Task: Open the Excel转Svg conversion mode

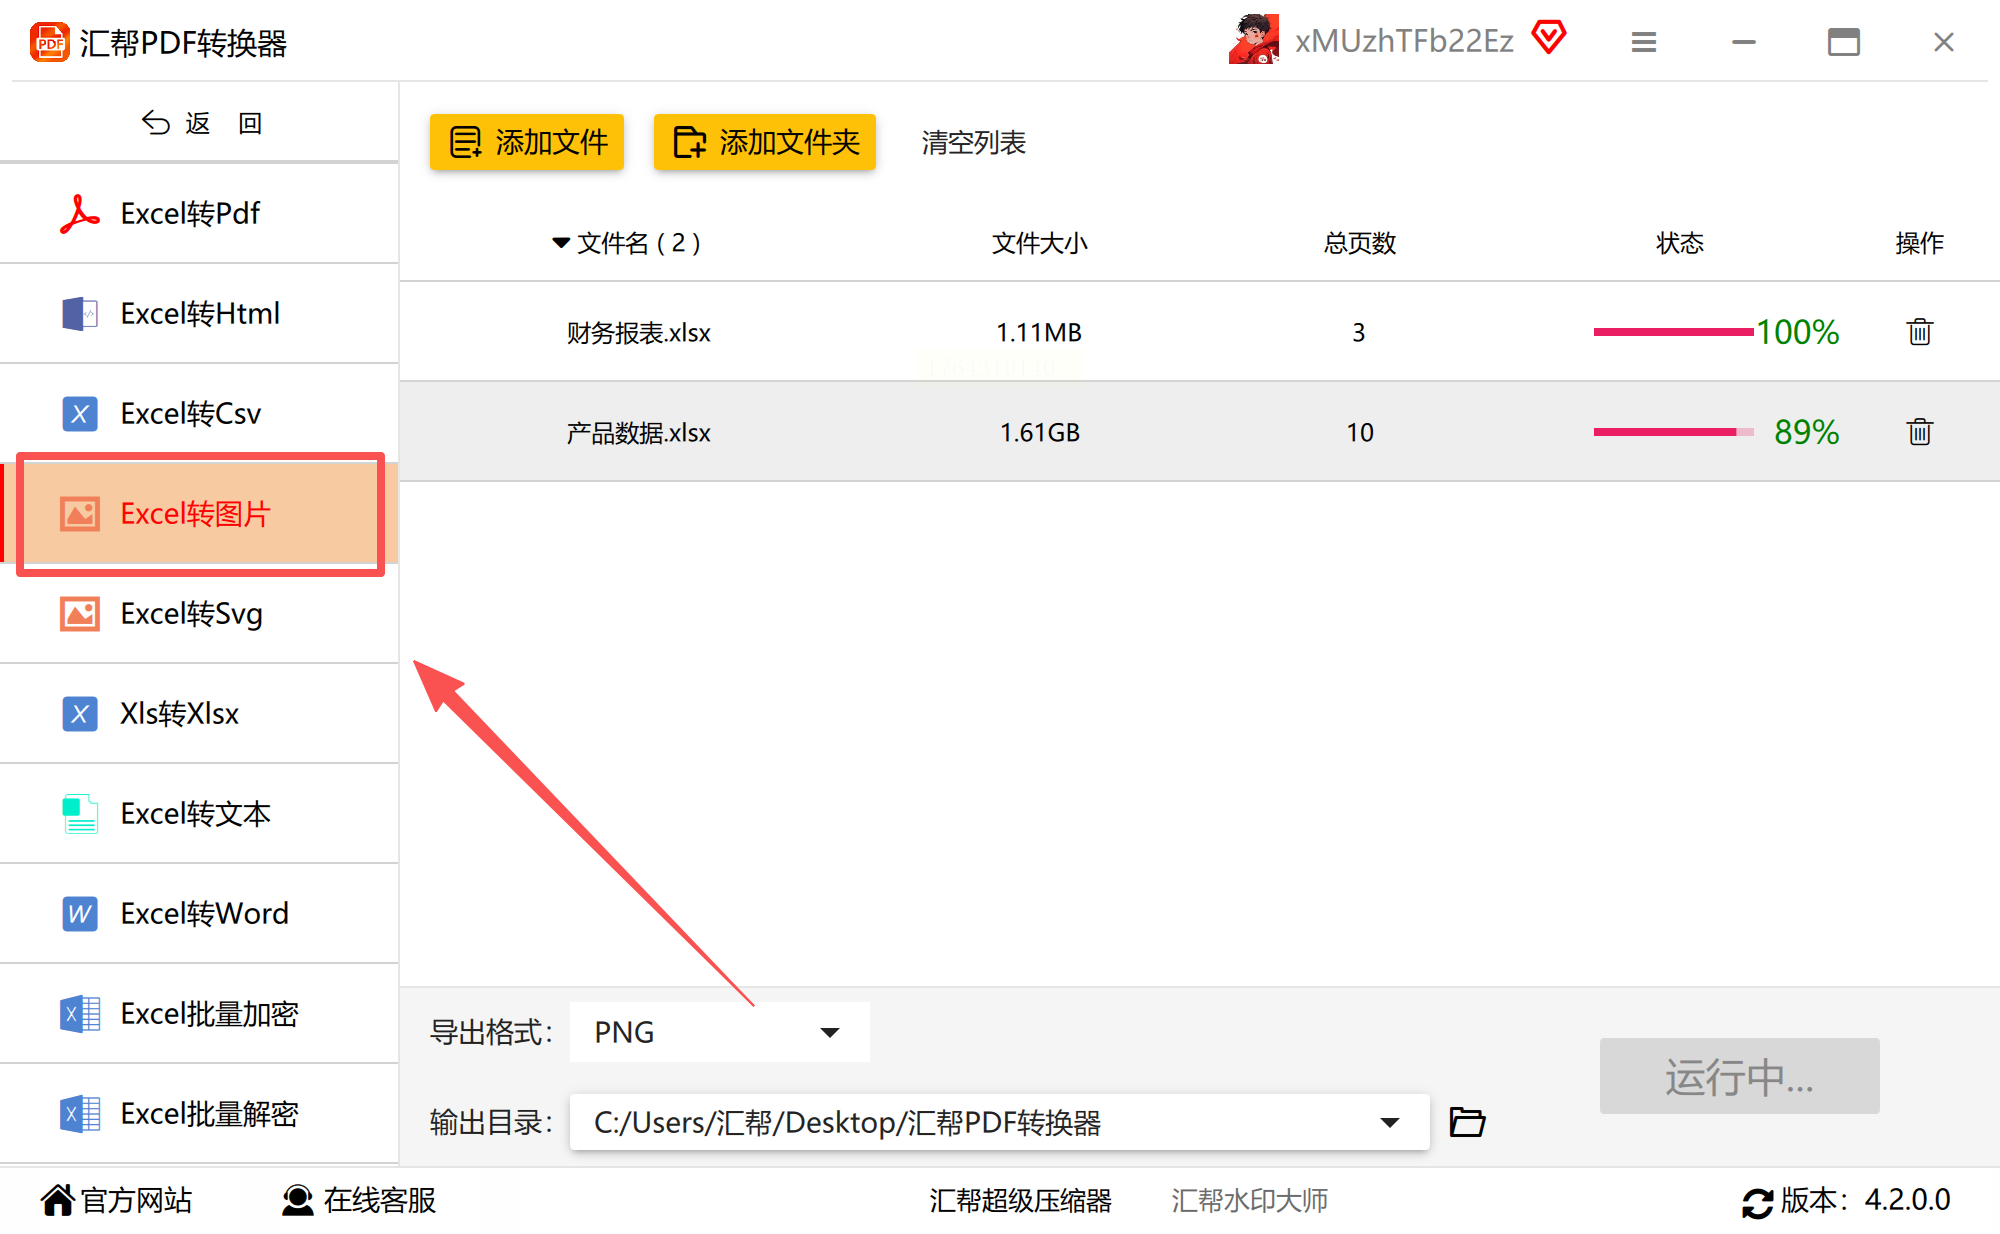Action: point(191,613)
